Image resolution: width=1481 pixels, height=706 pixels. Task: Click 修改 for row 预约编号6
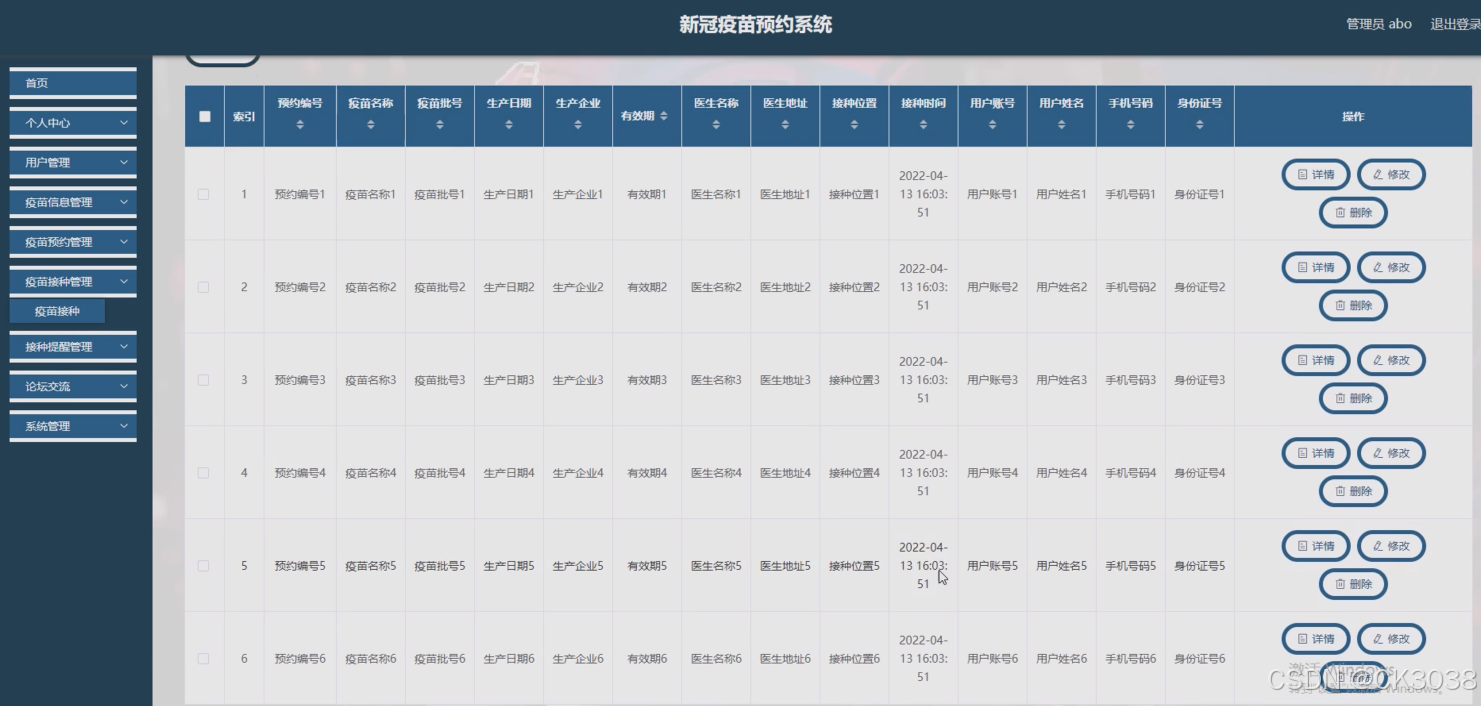pyautogui.click(x=1391, y=639)
